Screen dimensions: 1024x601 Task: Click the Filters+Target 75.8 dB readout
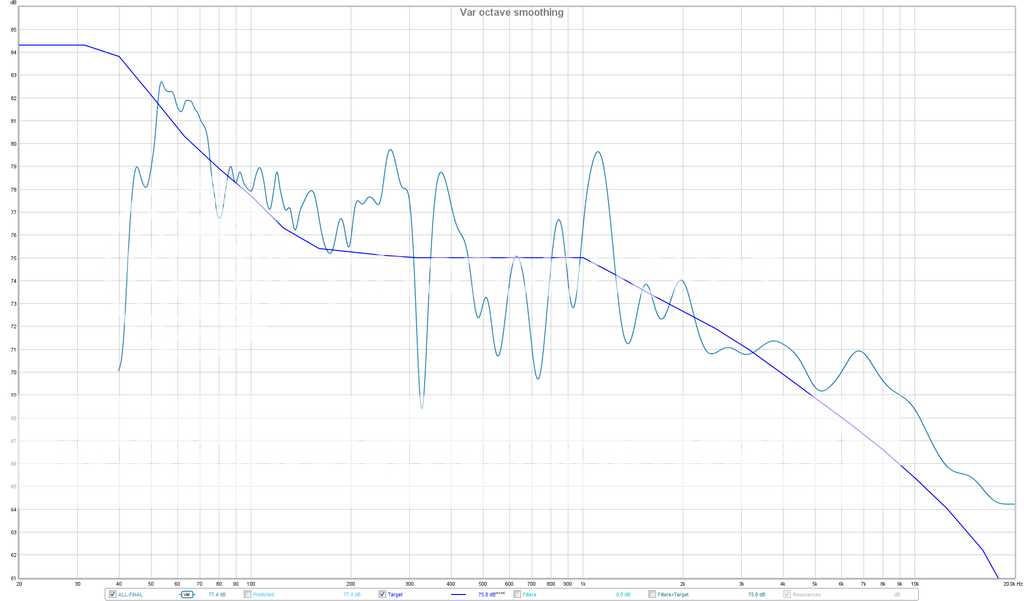pyautogui.click(x=757, y=594)
